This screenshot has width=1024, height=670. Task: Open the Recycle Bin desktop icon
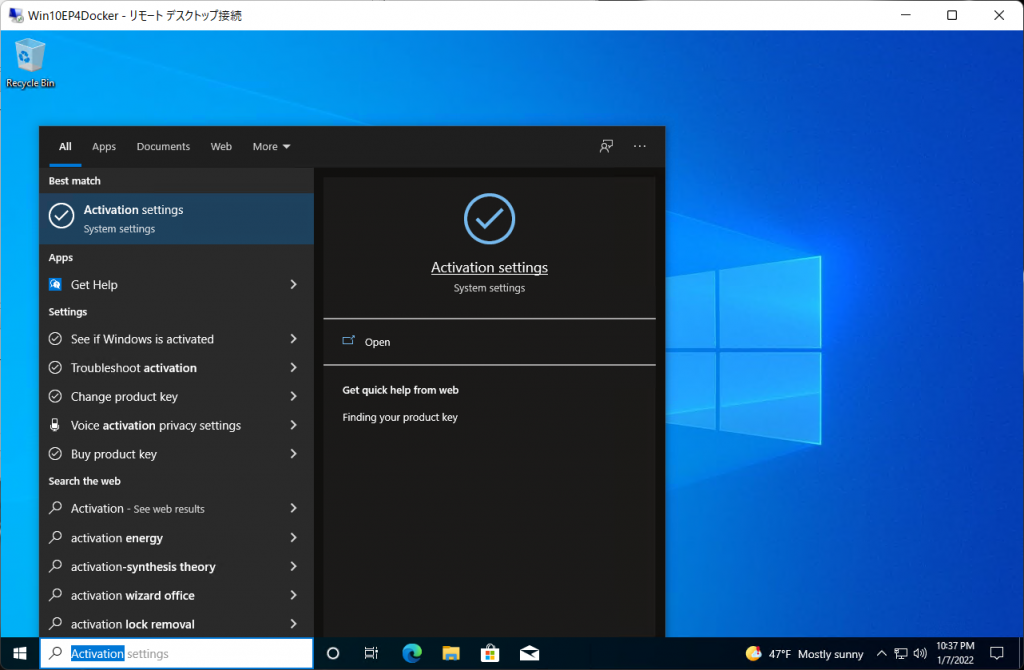point(29,63)
